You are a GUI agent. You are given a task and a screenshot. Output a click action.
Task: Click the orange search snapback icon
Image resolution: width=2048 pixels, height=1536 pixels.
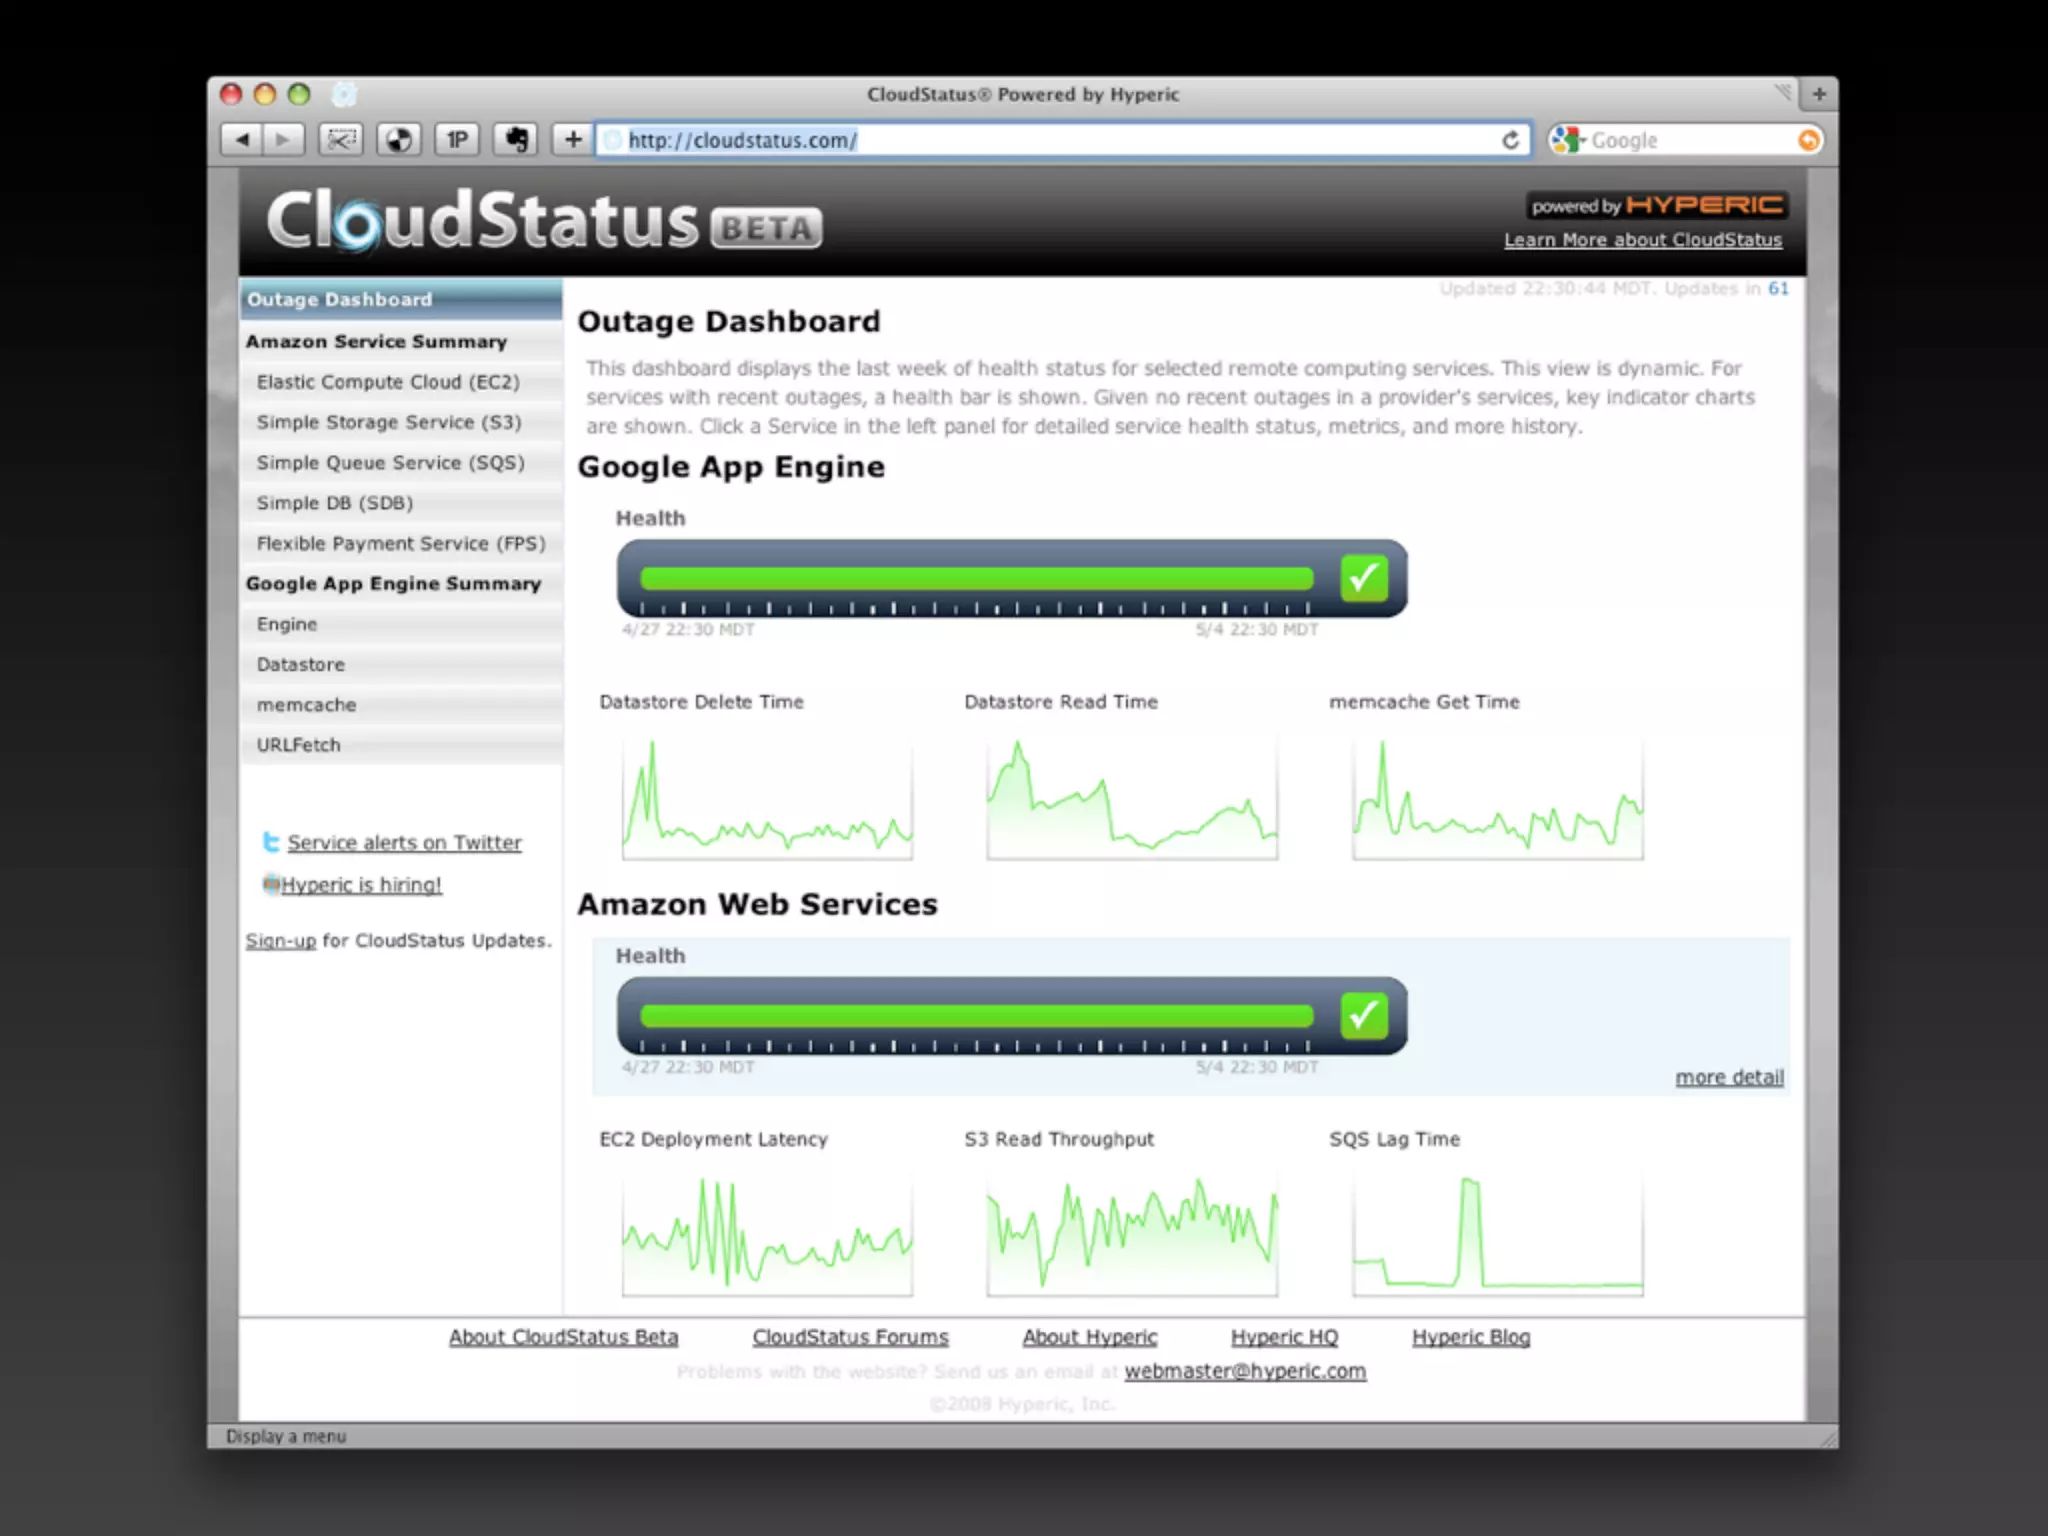[1808, 140]
